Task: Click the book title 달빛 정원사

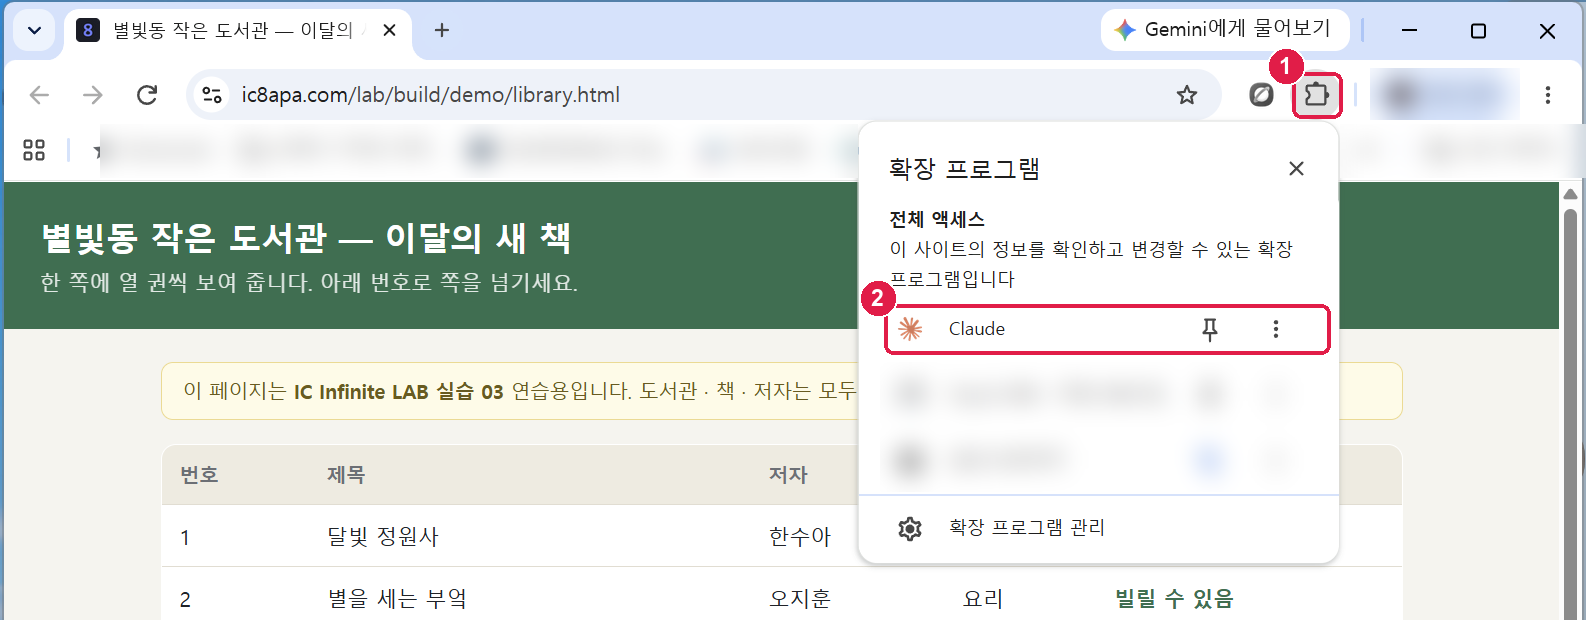Action: [x=383, y=537]
